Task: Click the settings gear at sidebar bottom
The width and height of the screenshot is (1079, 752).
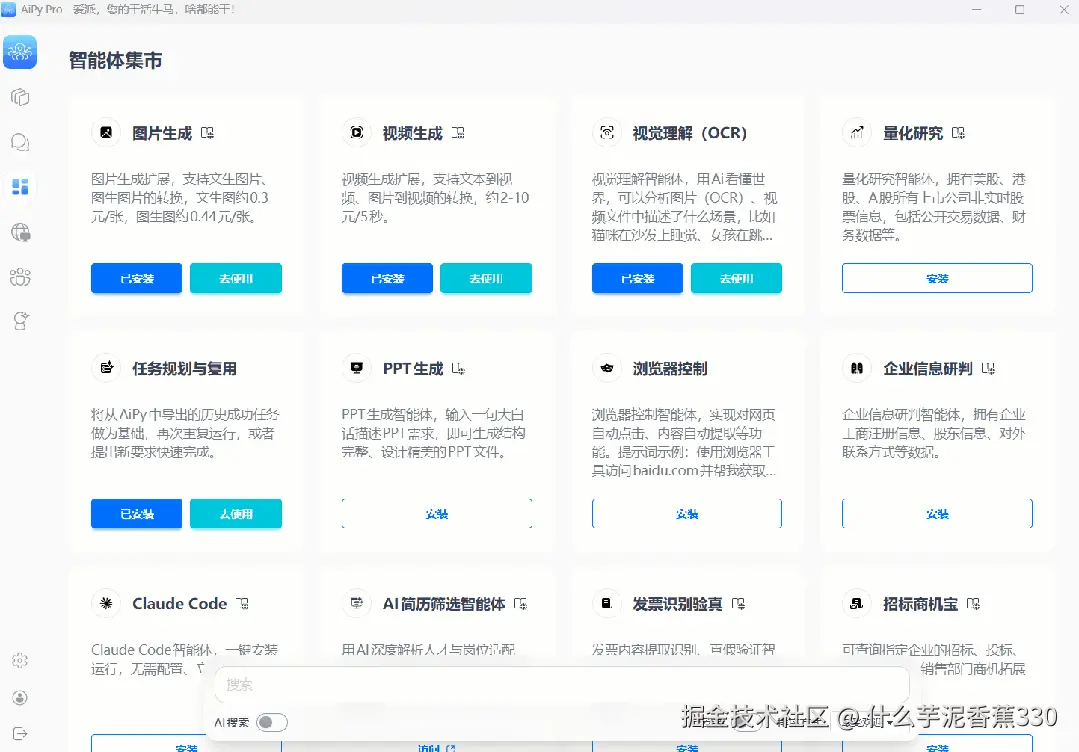Action: click(20, 660)
